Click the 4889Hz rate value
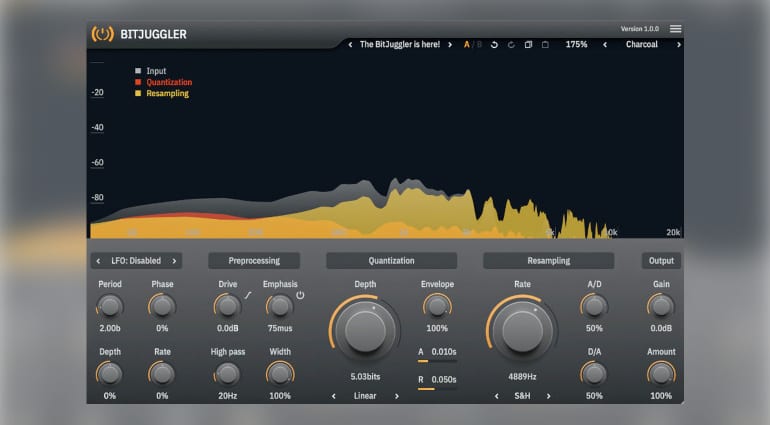Screen dimensions: 770x425 [x=522, y=377]
